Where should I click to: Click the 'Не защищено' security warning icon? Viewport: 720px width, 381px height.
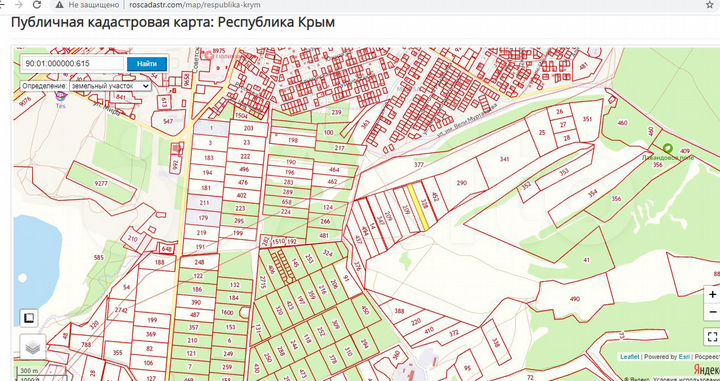(59, 5)
